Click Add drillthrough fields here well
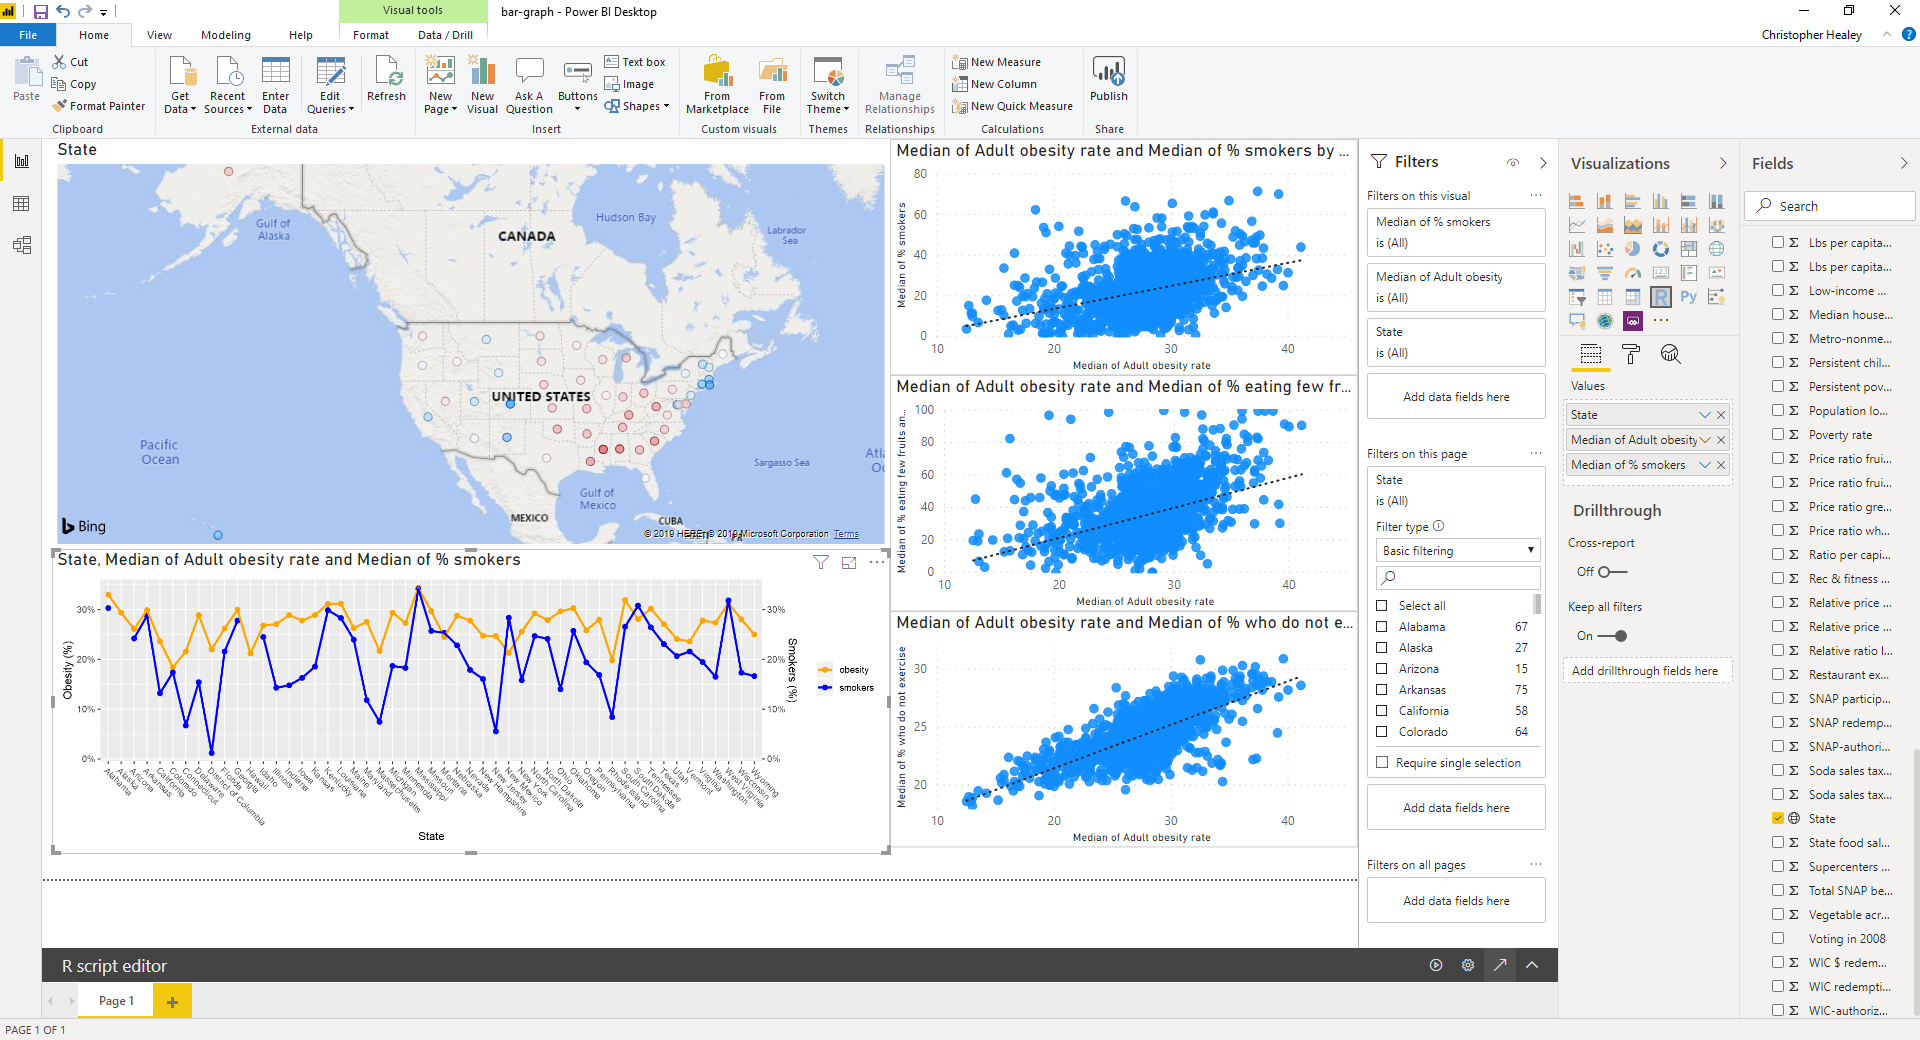1920x1040 pixels. click(1646, 671)
